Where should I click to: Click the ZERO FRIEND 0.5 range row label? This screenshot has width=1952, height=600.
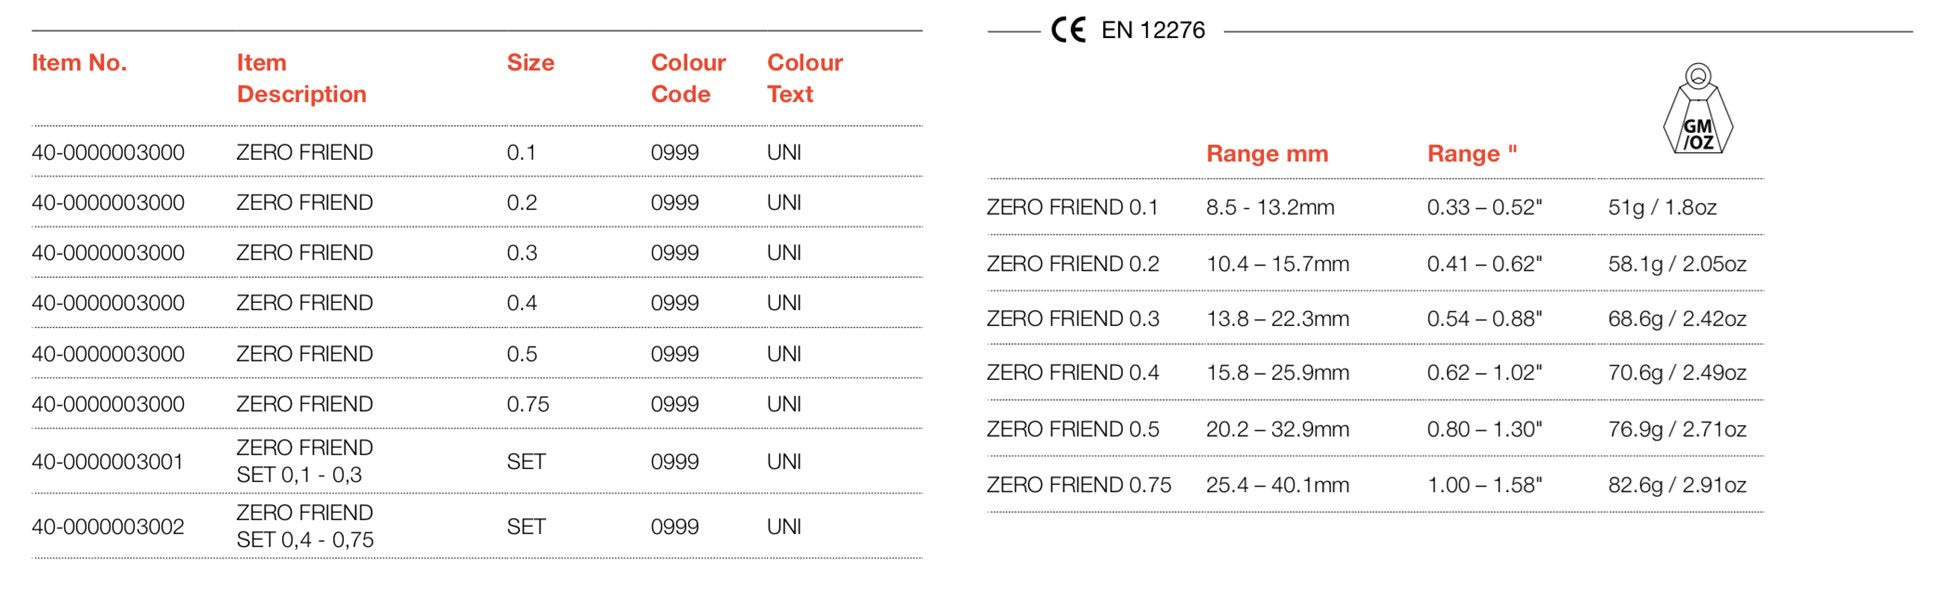(x=1073, y=429)
